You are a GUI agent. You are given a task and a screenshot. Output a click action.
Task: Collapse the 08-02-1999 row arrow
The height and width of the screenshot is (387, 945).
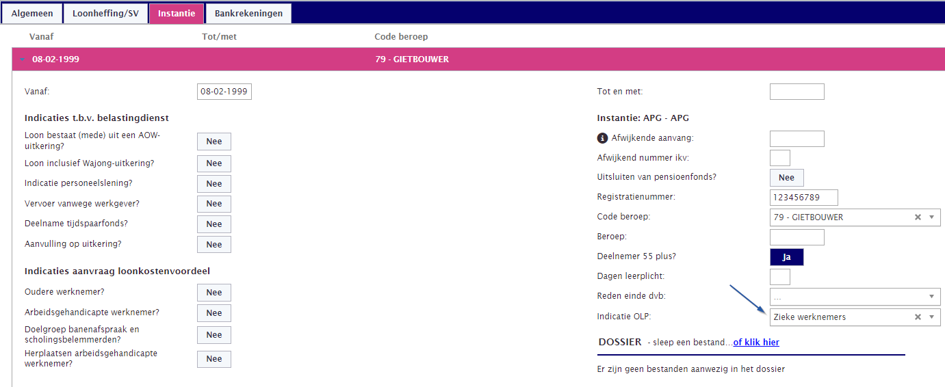tap(23, 60)
